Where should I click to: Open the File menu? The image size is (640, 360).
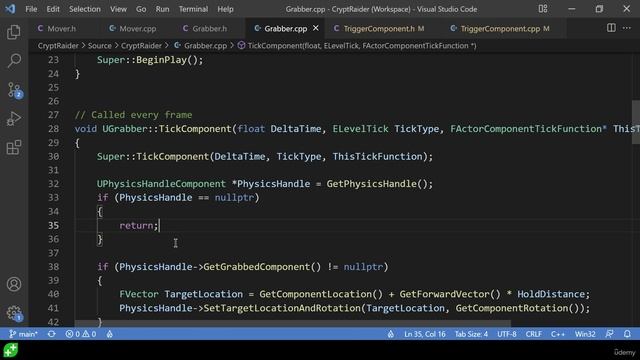click(x=31, y=9)
